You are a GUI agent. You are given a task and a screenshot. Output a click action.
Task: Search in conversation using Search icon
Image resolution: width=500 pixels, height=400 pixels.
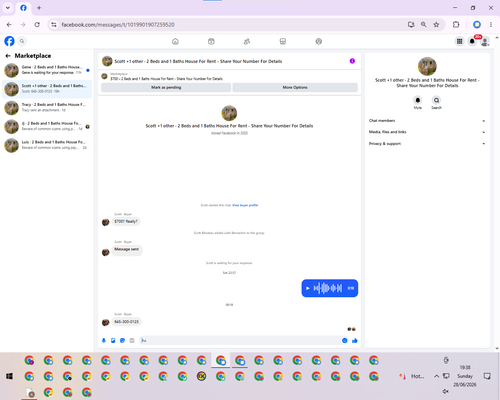[x=436, y=100]
